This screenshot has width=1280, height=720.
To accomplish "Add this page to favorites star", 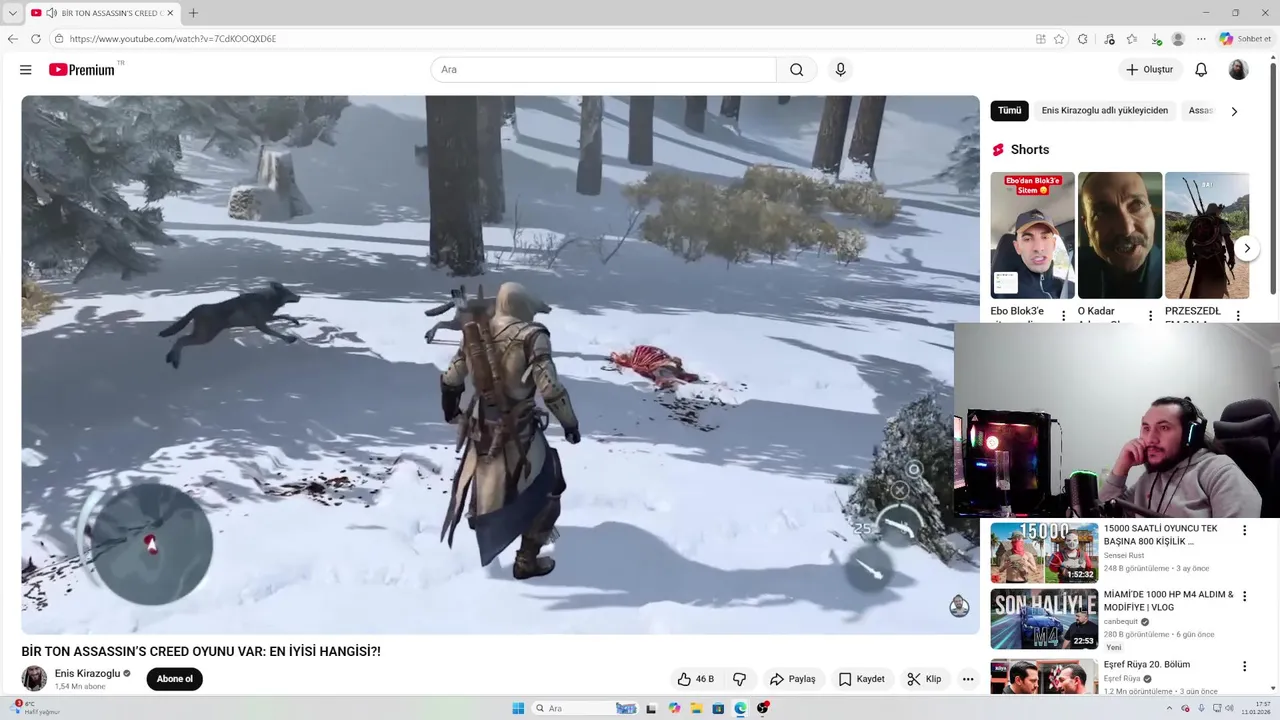I will tap(1059, 39).
